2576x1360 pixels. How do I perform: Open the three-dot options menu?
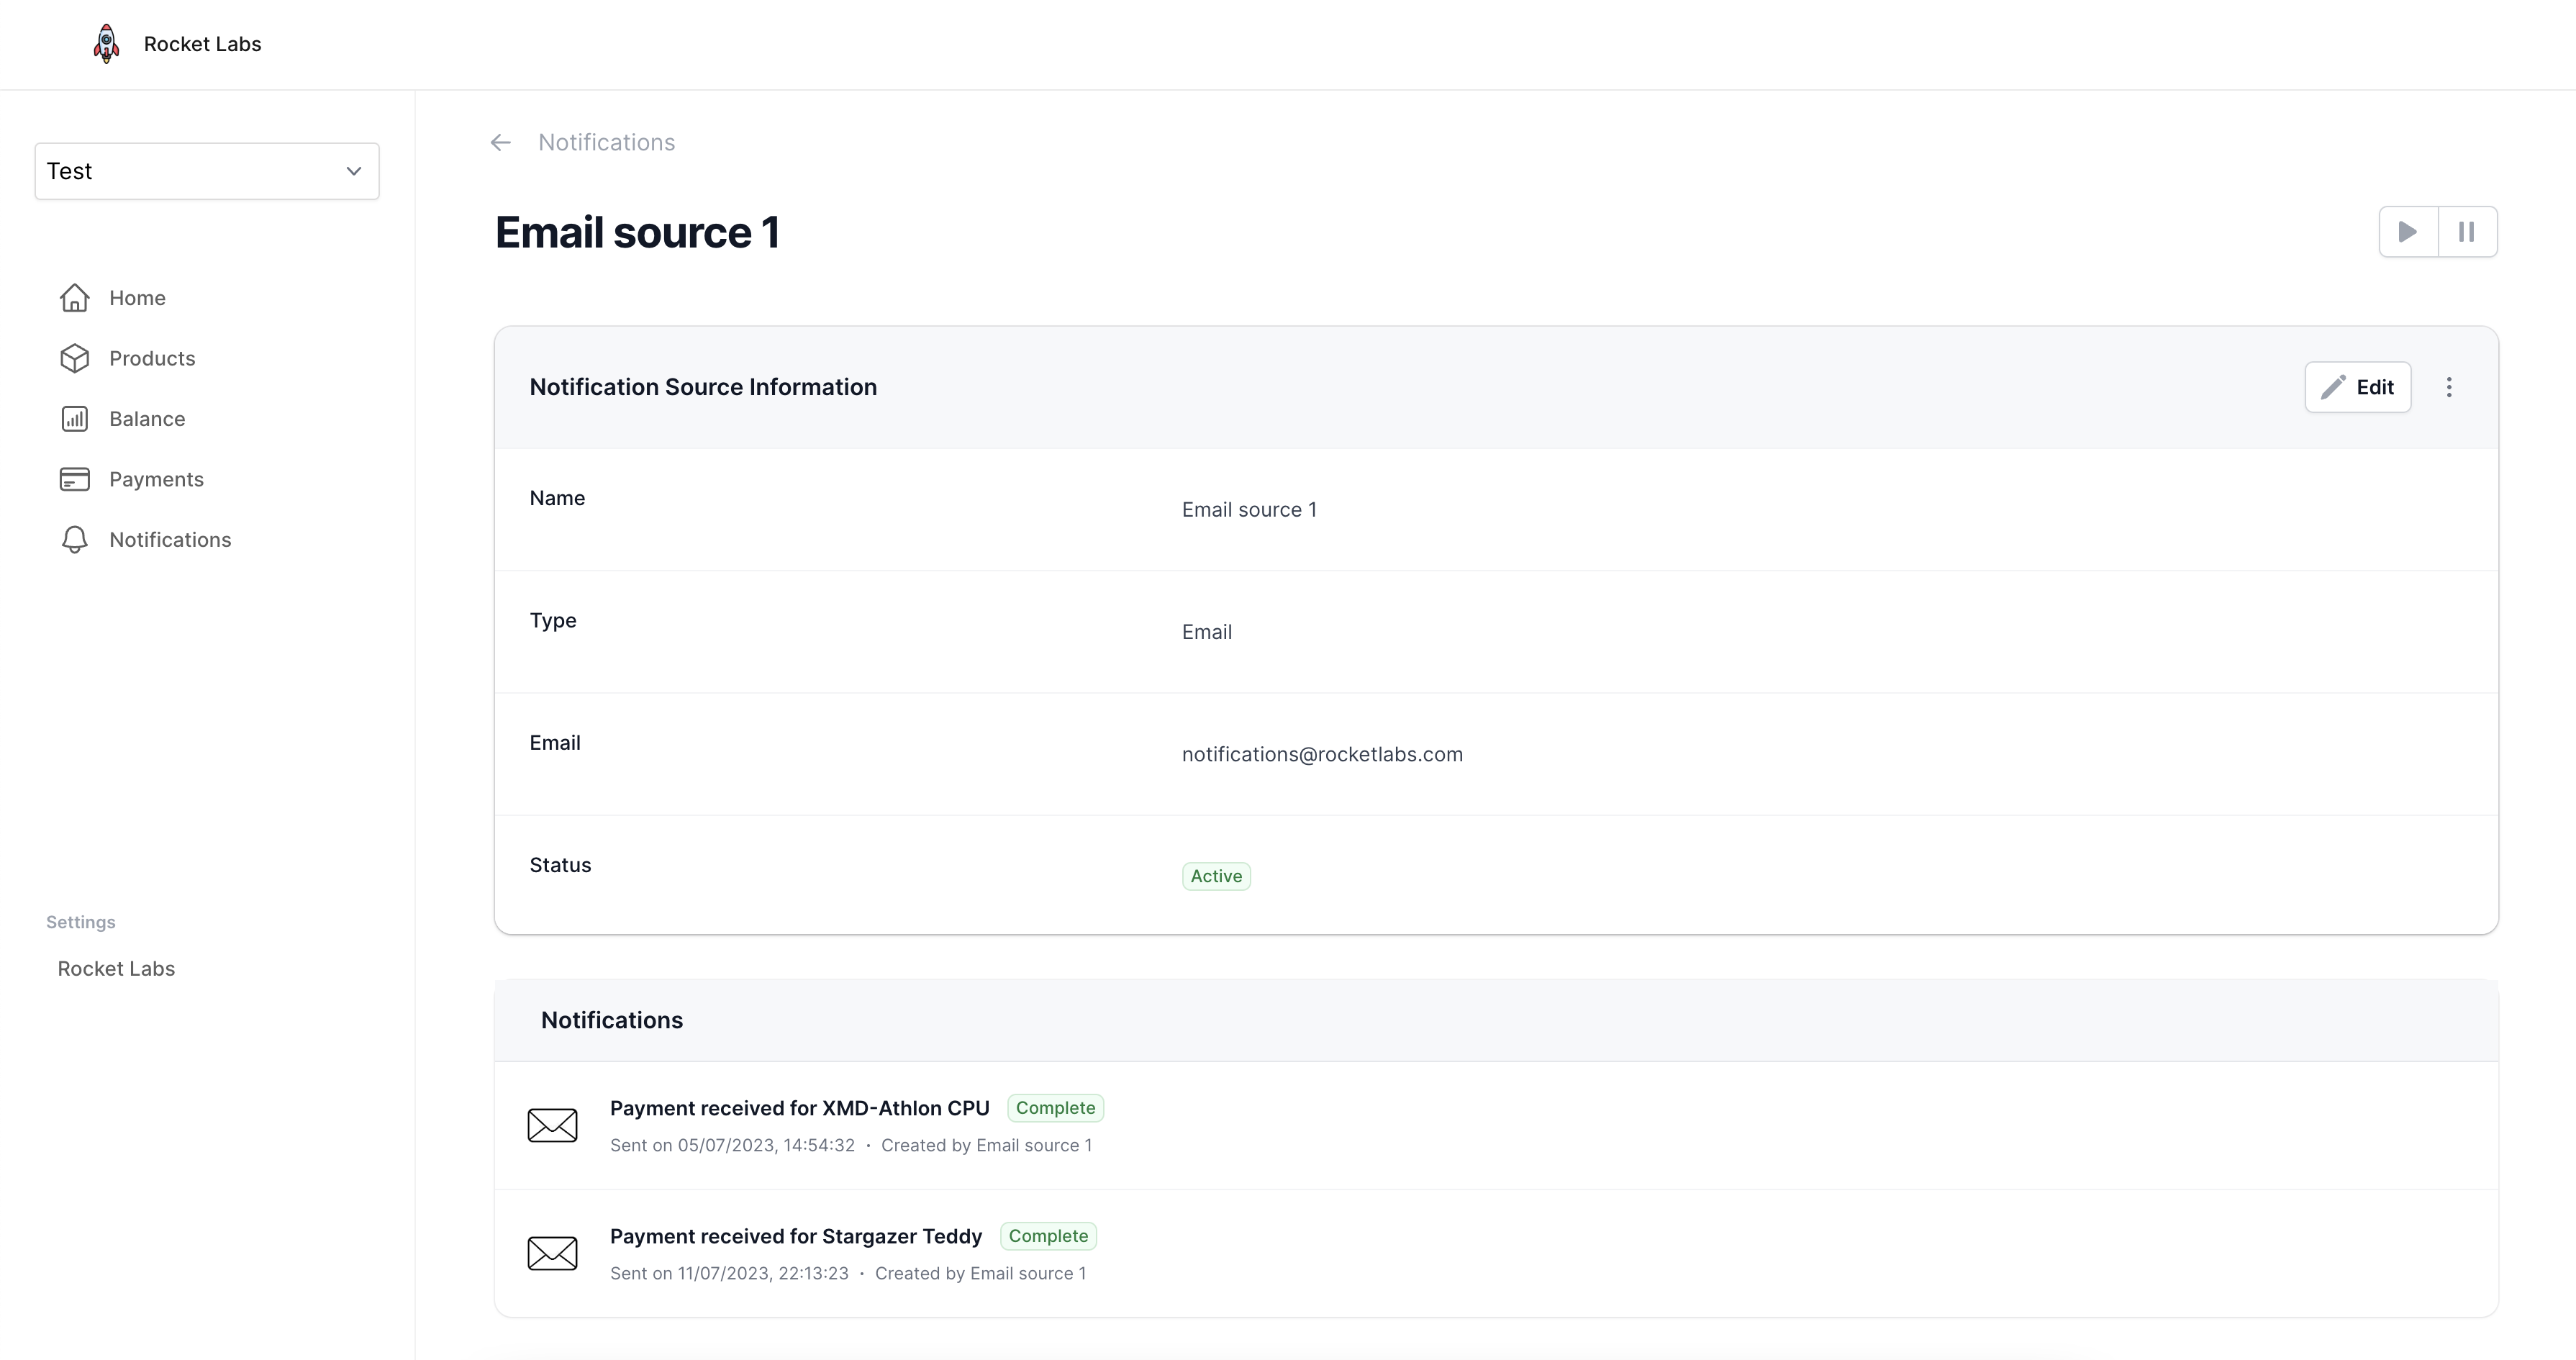(2449, 387)
